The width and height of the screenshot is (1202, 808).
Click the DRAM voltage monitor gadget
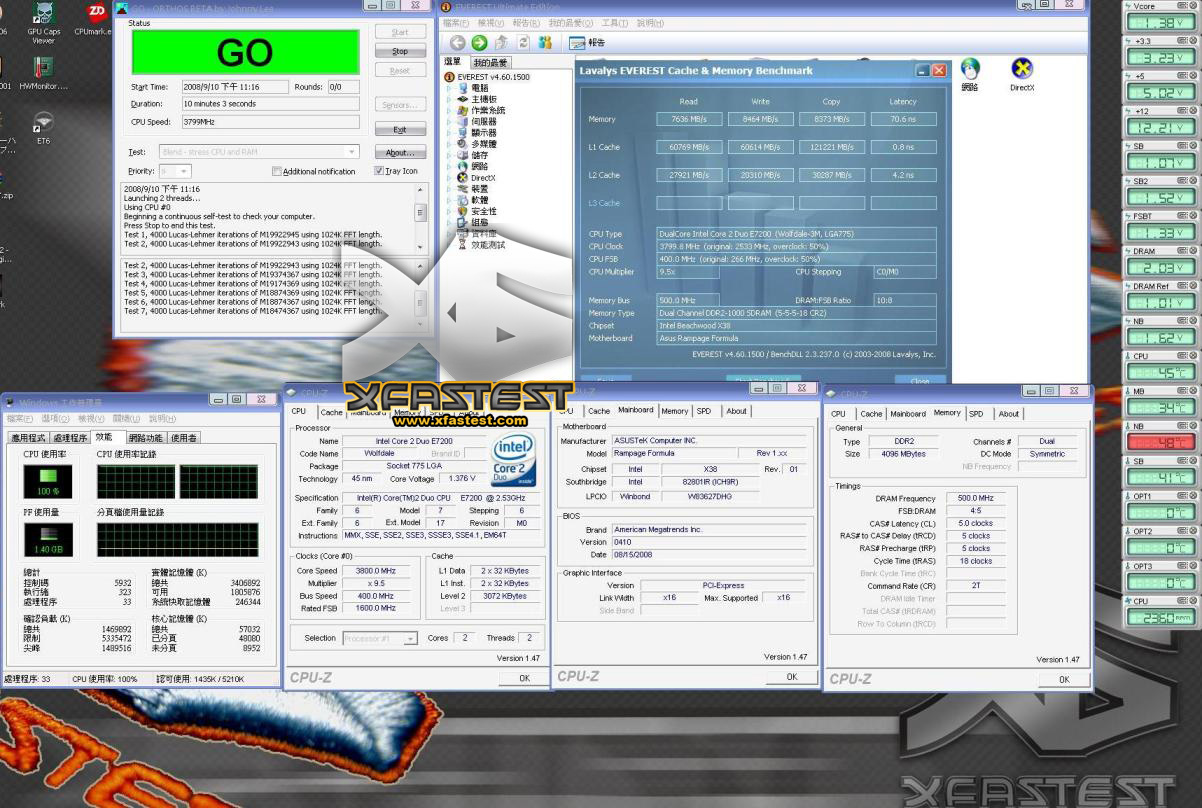pyautogui.click(x=1160, y=262)
